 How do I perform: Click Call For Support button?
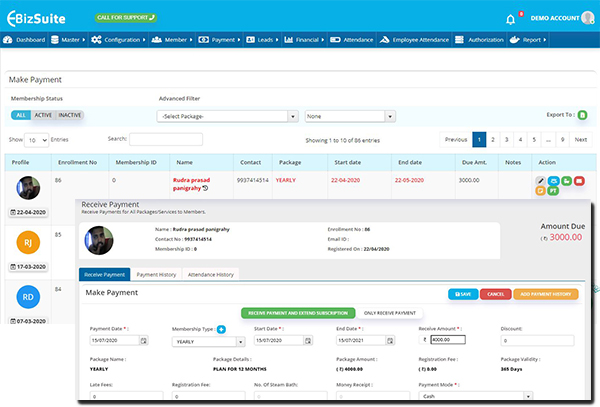tap(126, 18)
